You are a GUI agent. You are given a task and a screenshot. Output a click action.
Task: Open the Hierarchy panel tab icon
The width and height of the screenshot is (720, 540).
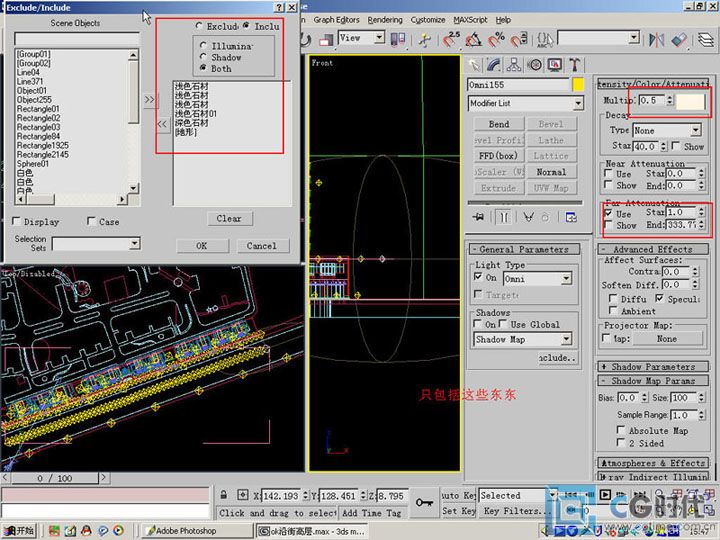tap(514, 65)
